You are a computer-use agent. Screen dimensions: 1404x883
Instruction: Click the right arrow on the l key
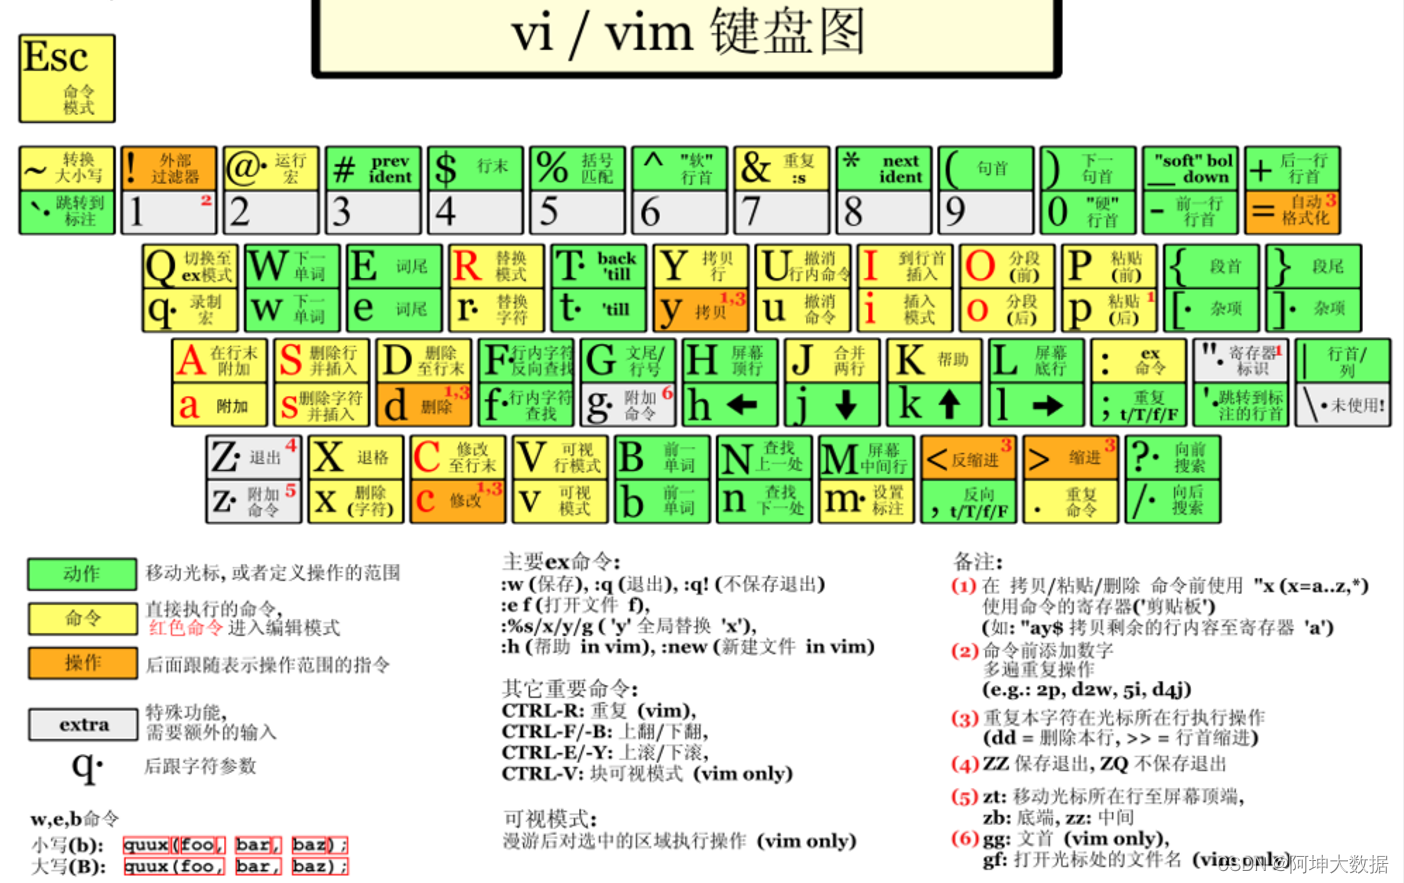click(1047, 405)
